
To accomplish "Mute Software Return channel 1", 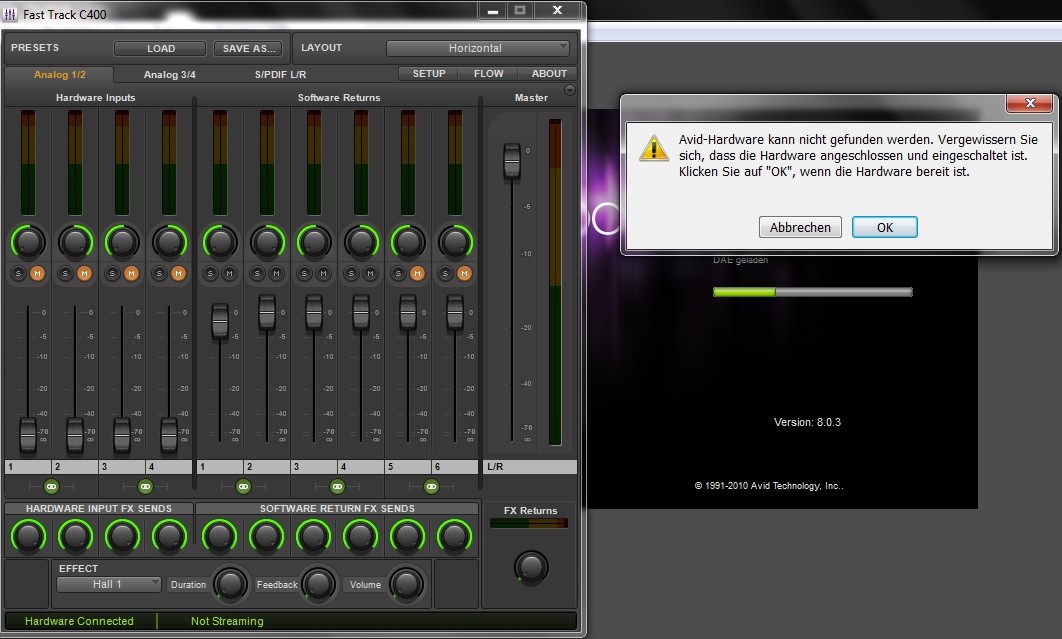I will point(230,273).
